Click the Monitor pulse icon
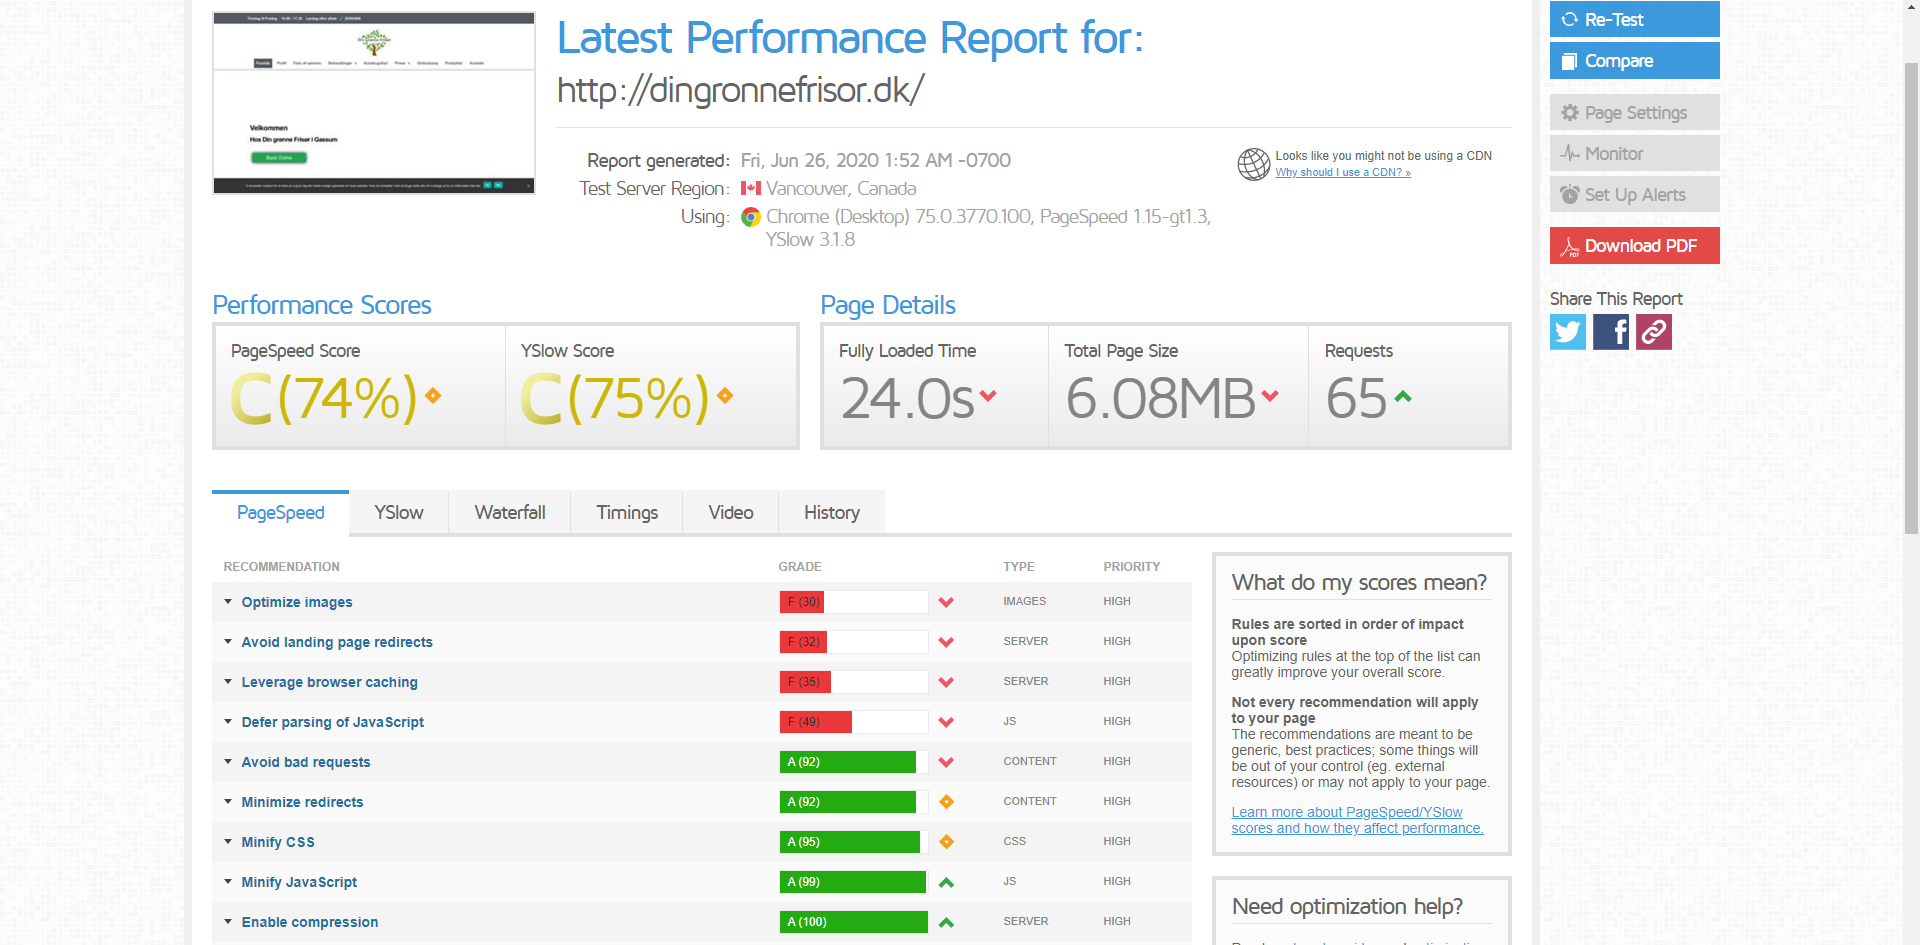Viewport: 1920px width, 945px height. coord(1569,154)
